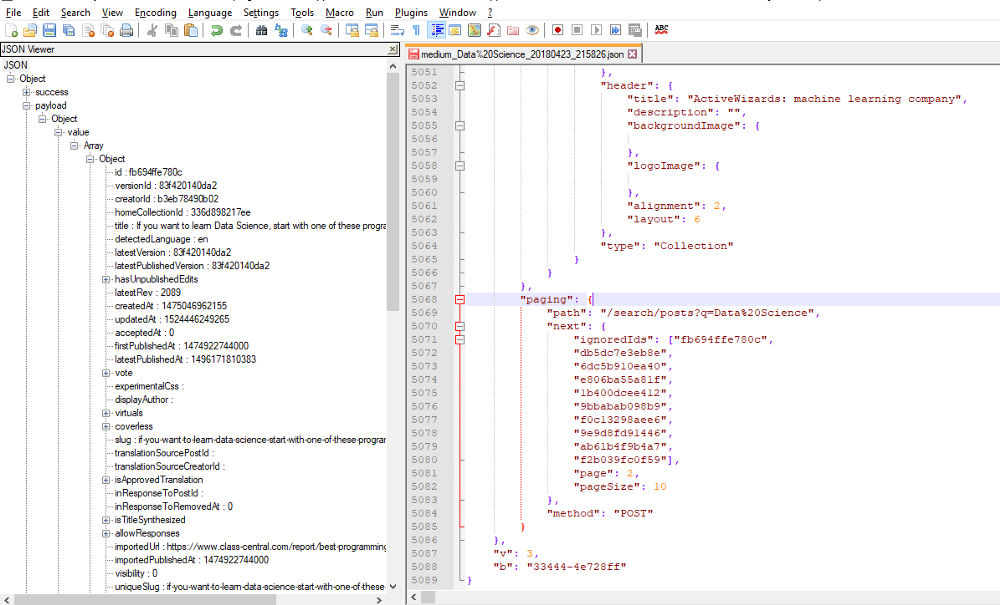This screenshot has height=605, width=1000.
Task: Click the spell check ABC icon
Action: 662,30
